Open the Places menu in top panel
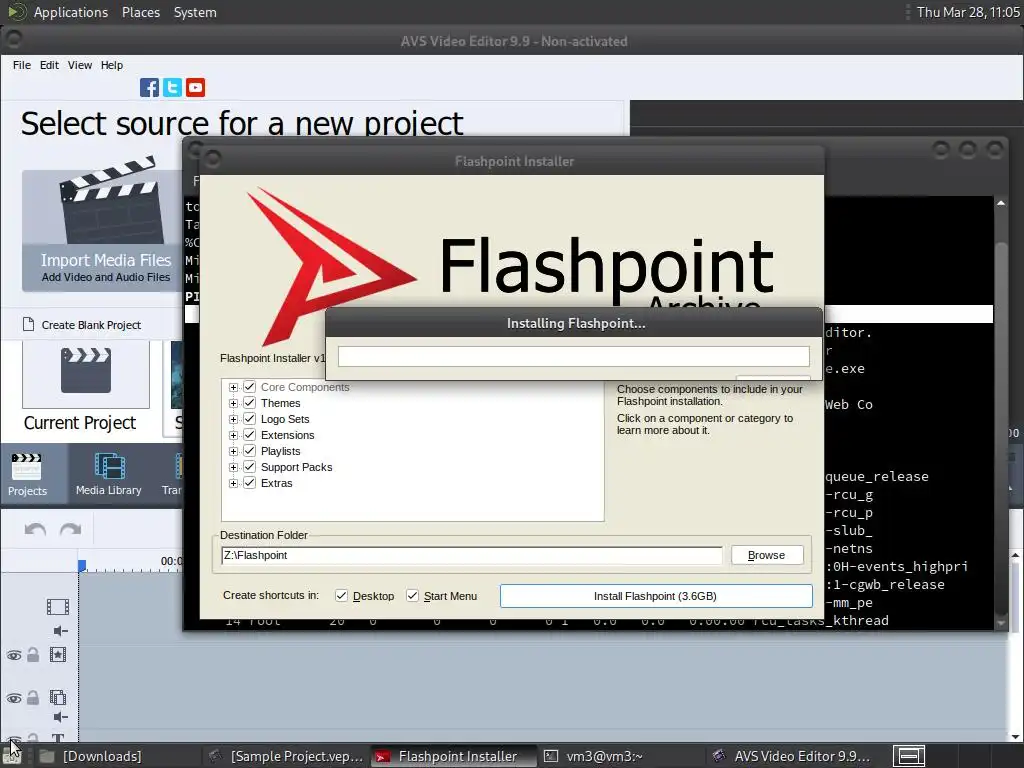The width and height of the screenshot is (1024, 768). click(140, 12)
